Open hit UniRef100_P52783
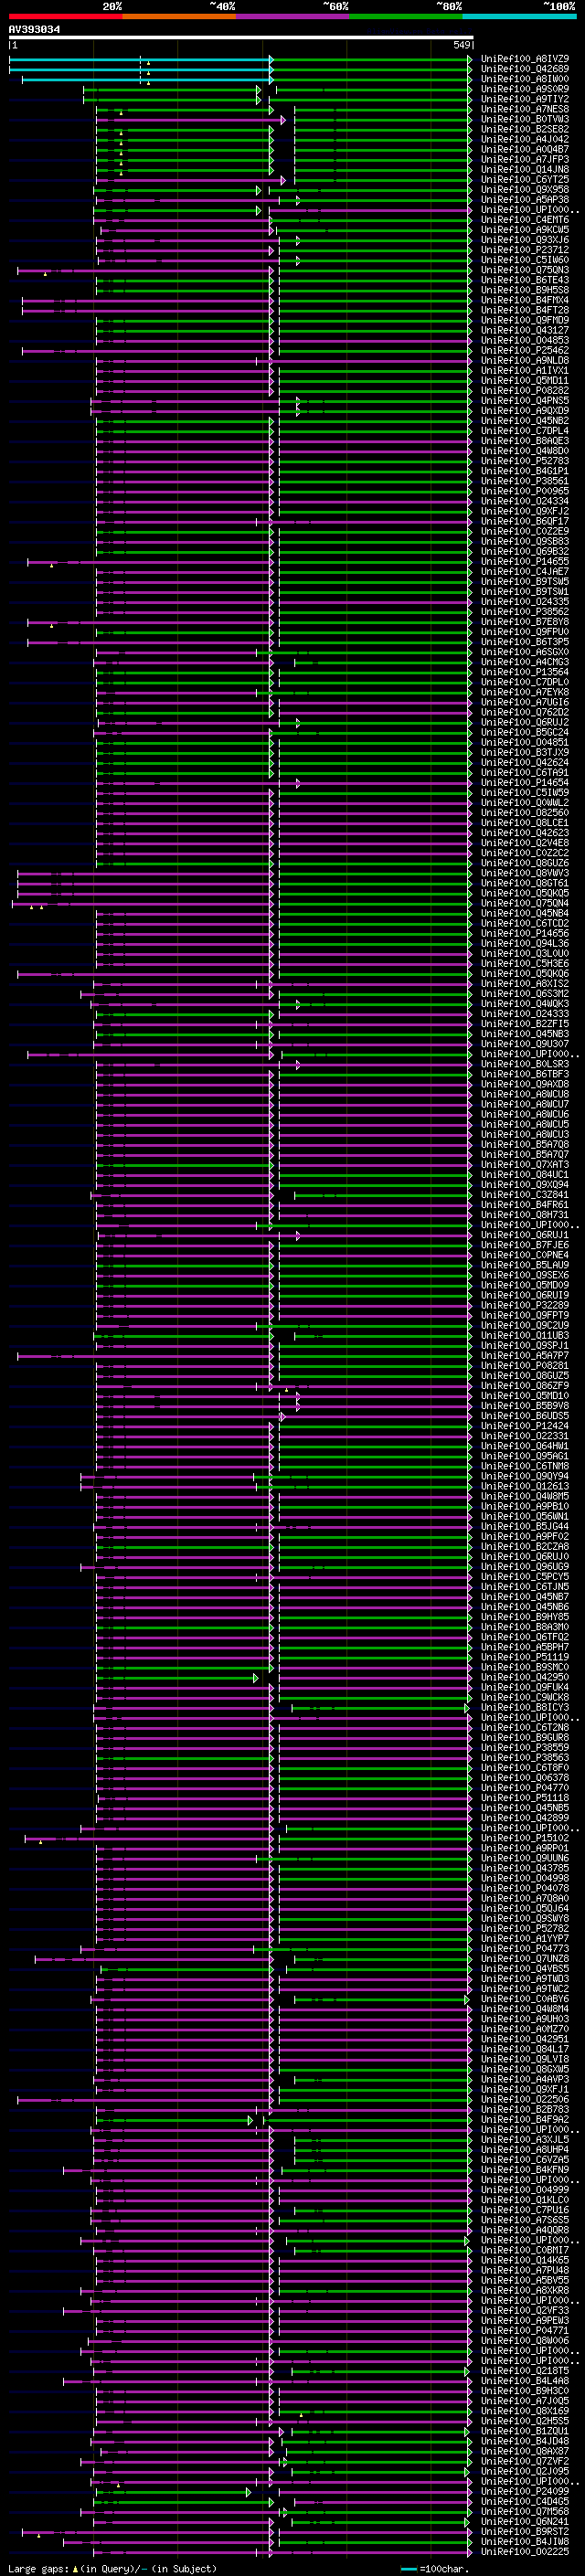Image resolution: width=585 pixels, height=2576 pixels. point(525,461)
